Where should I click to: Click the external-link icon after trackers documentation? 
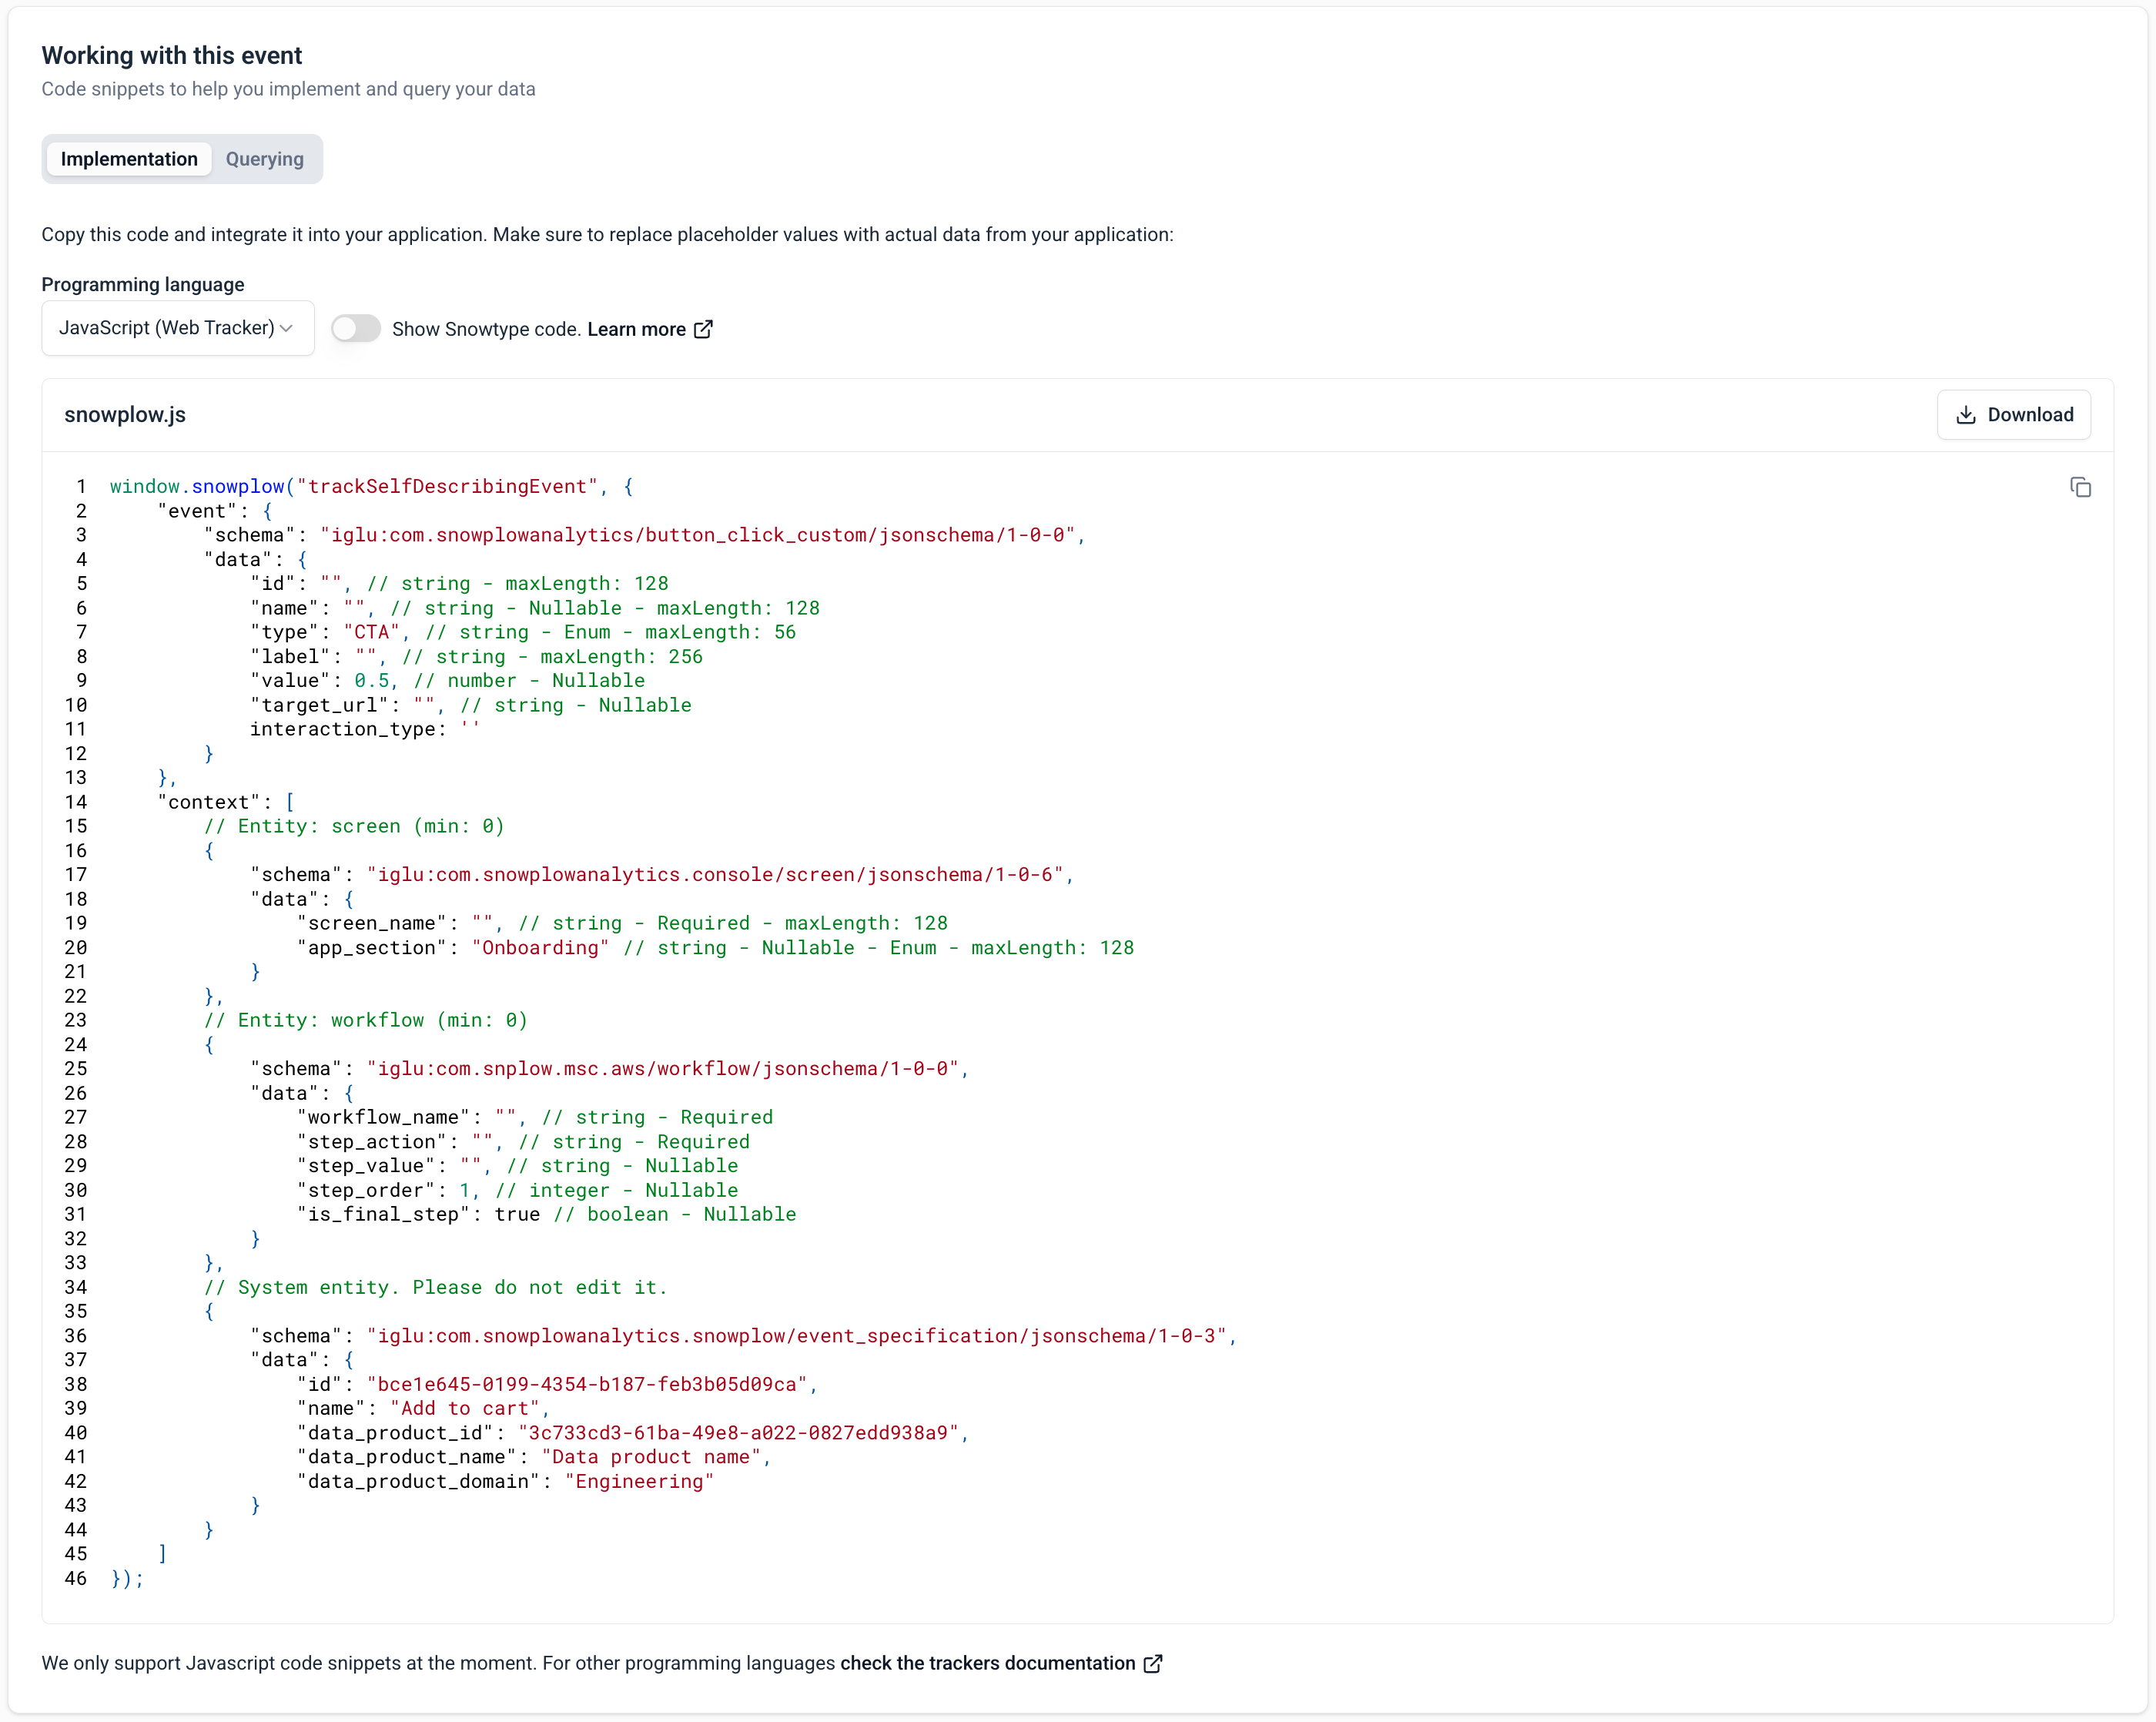pos(1152,1663)
